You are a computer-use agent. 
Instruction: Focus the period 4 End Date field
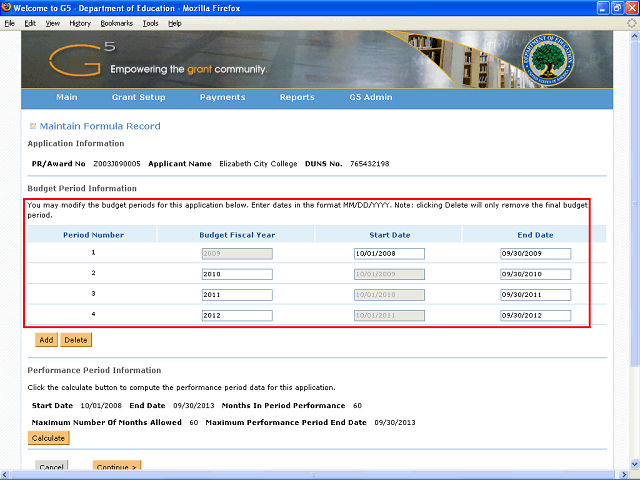point(535,316)
